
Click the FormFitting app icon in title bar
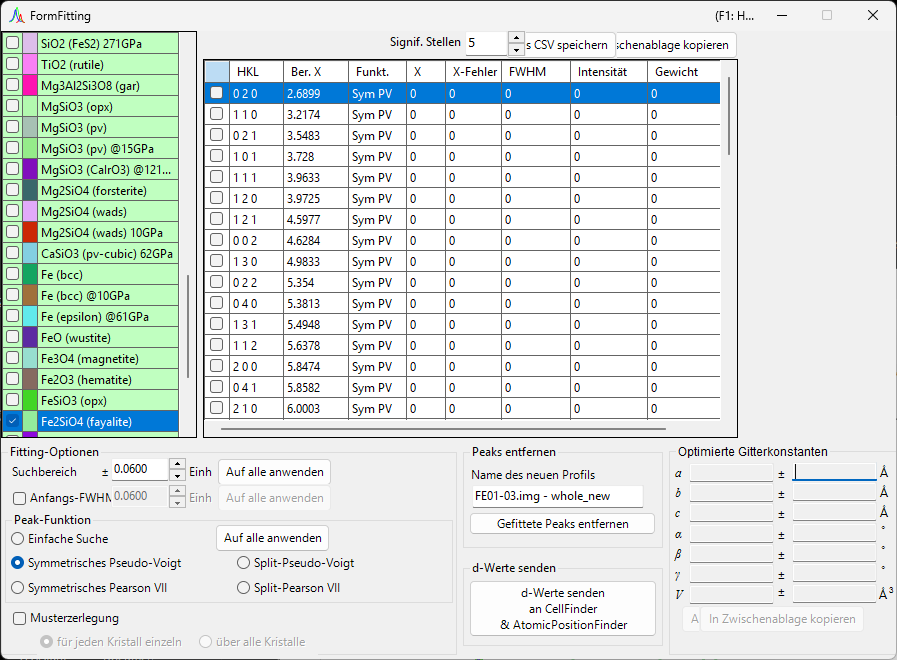click(x=17, y=15)
